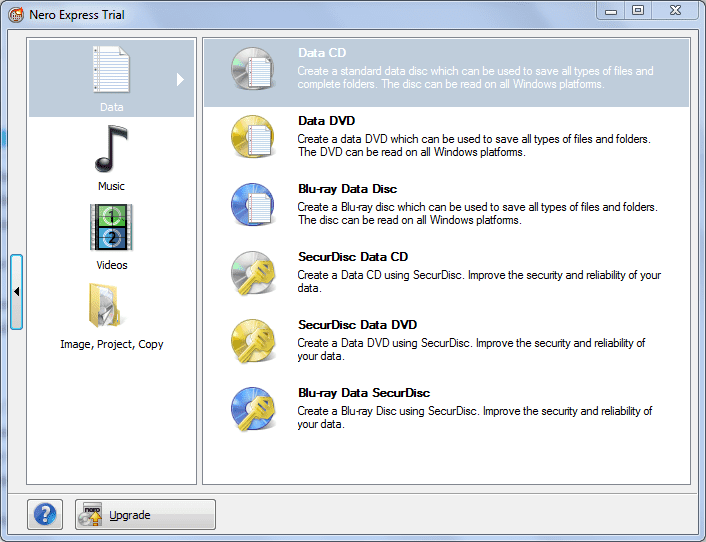Click the SecurDisc Data DVD key icon
Image resolution: width=706 pixels, height=542 pixels.
(253, 341)
